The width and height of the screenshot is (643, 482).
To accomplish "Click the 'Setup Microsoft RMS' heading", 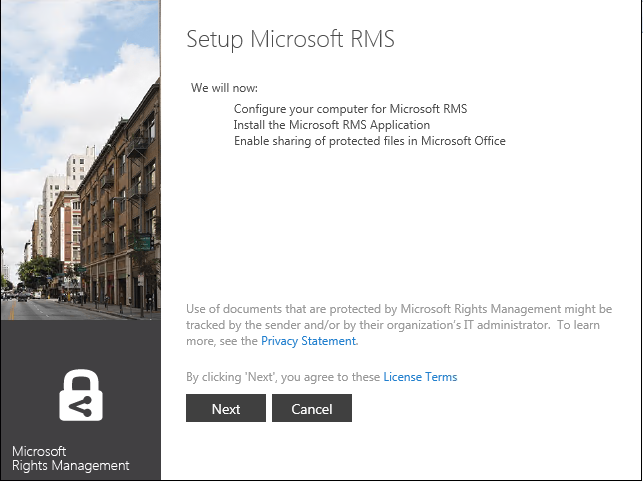I will pos(290,40).
